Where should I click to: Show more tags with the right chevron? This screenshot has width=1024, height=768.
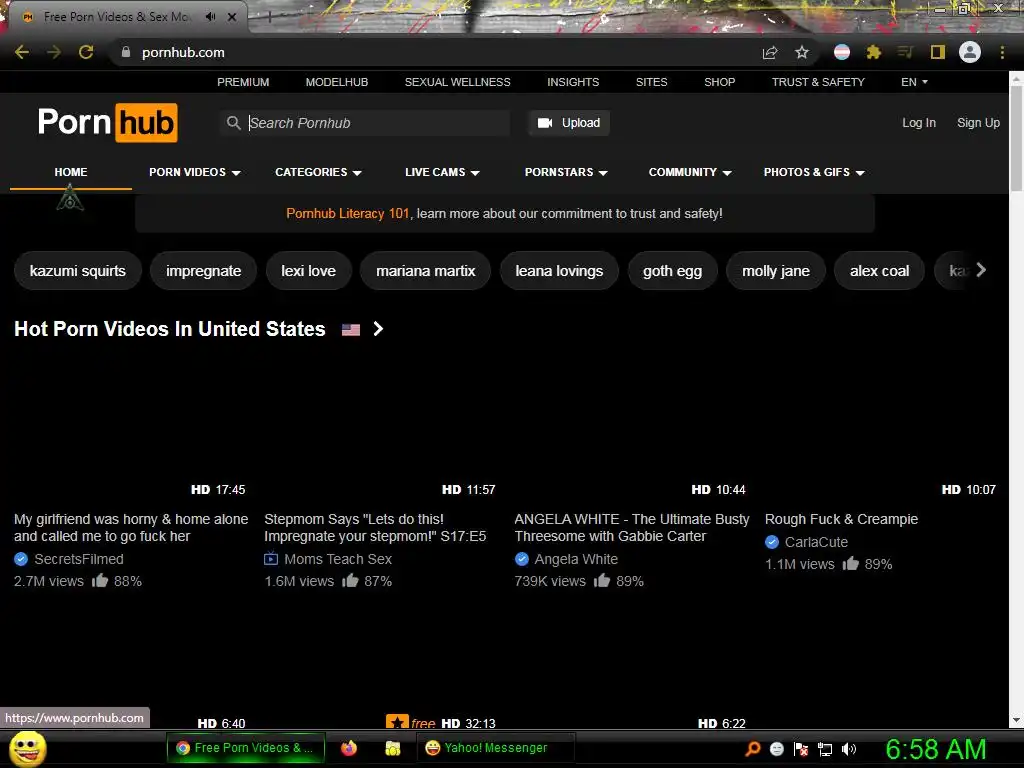(980, 270)
